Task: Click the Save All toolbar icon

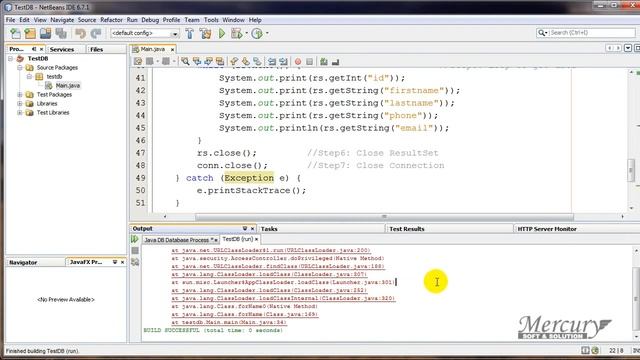Action: pyautogui.click(x=61, y=33)
